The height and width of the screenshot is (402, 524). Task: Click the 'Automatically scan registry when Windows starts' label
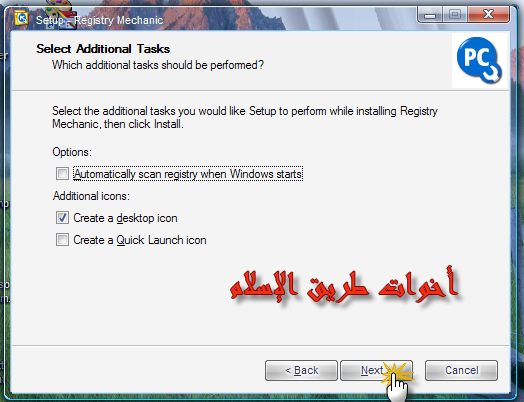pyautogui.click(x=188, y=174)
